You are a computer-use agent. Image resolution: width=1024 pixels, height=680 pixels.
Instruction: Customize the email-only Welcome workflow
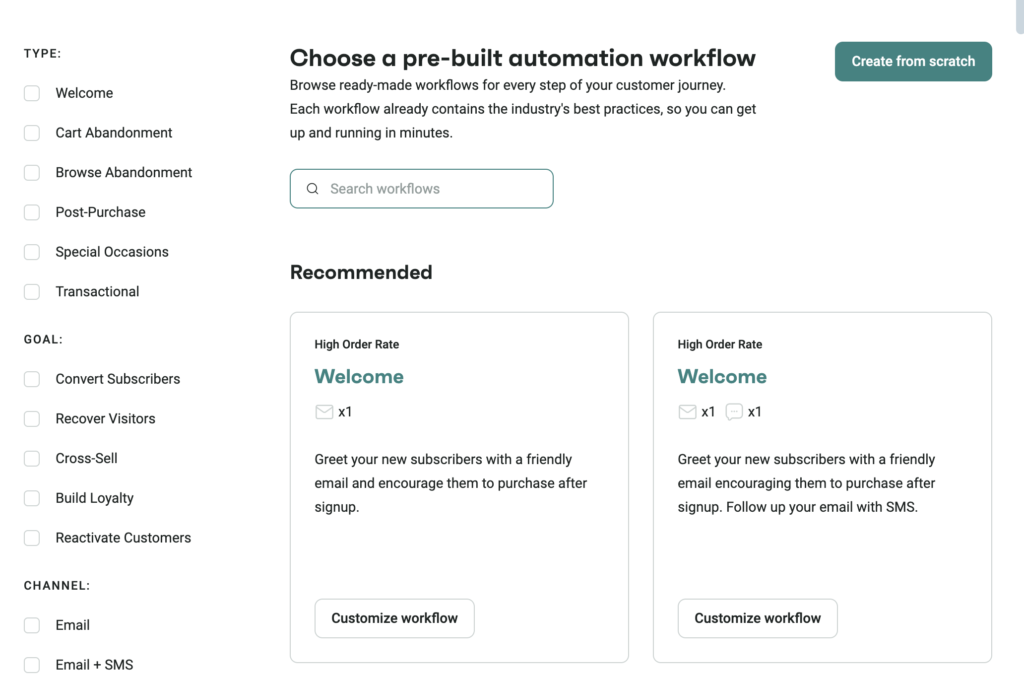[394, 619]
